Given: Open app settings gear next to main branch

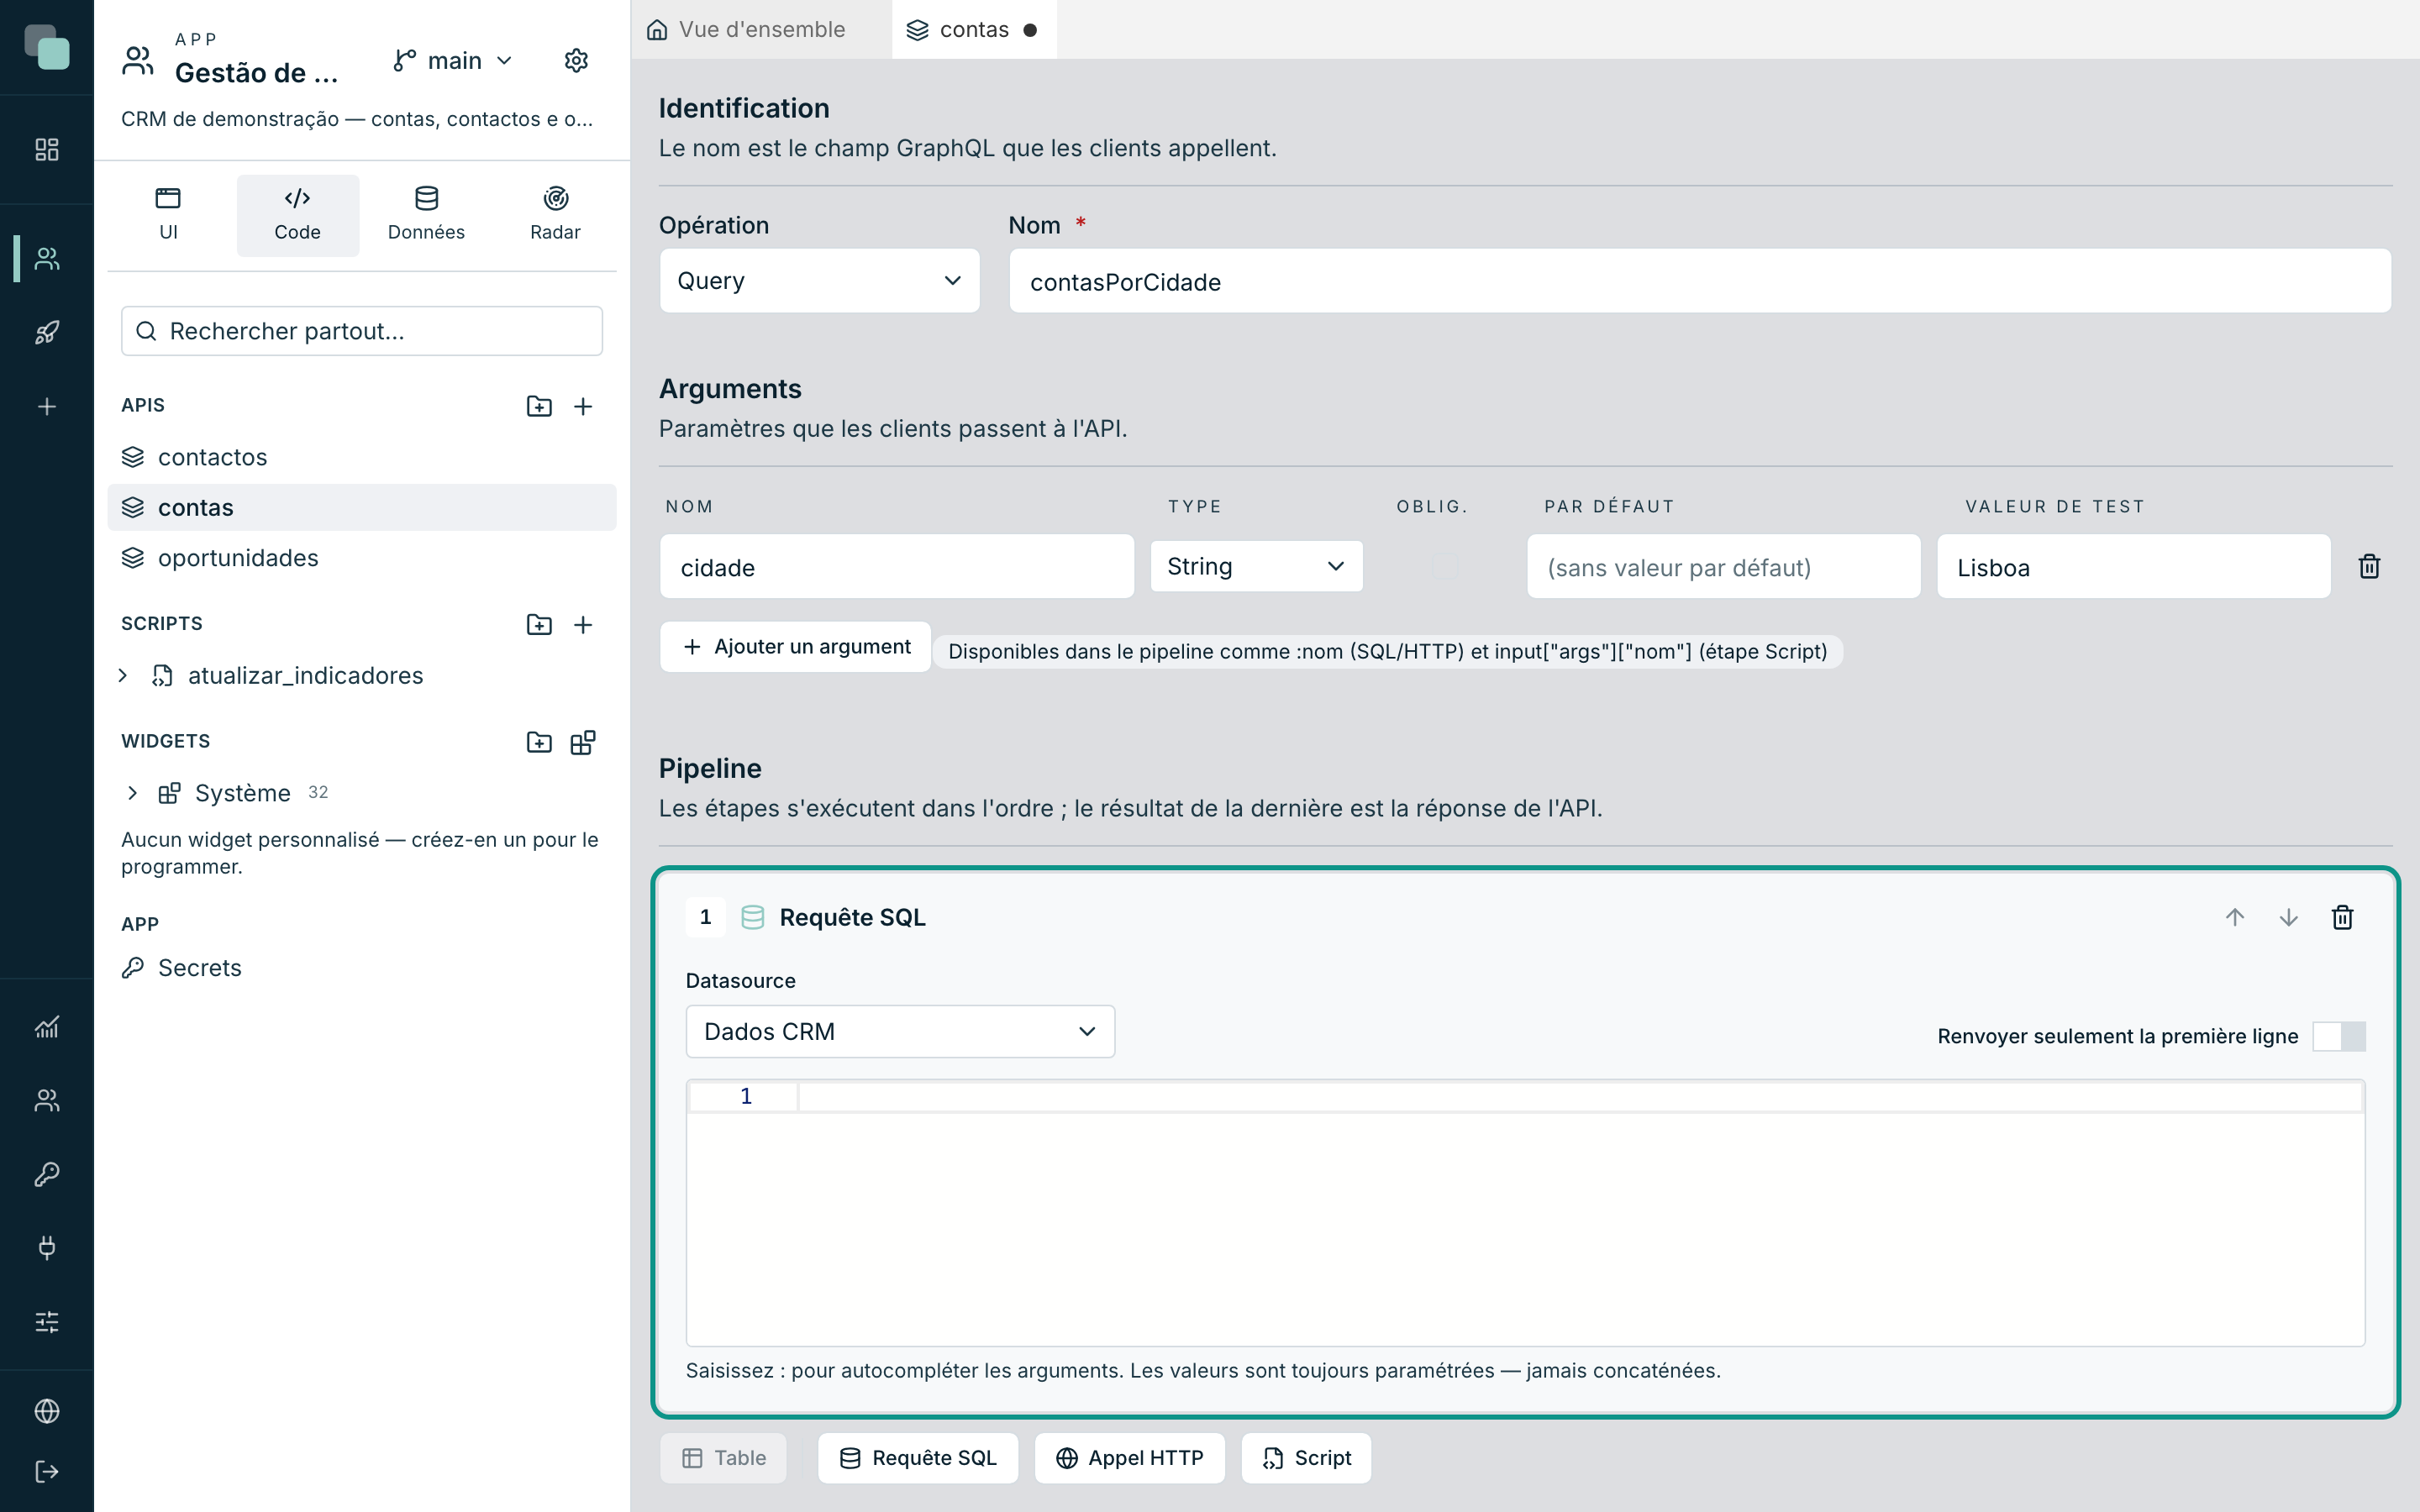Looking at the screenshot, I should [x=576, y=61].
